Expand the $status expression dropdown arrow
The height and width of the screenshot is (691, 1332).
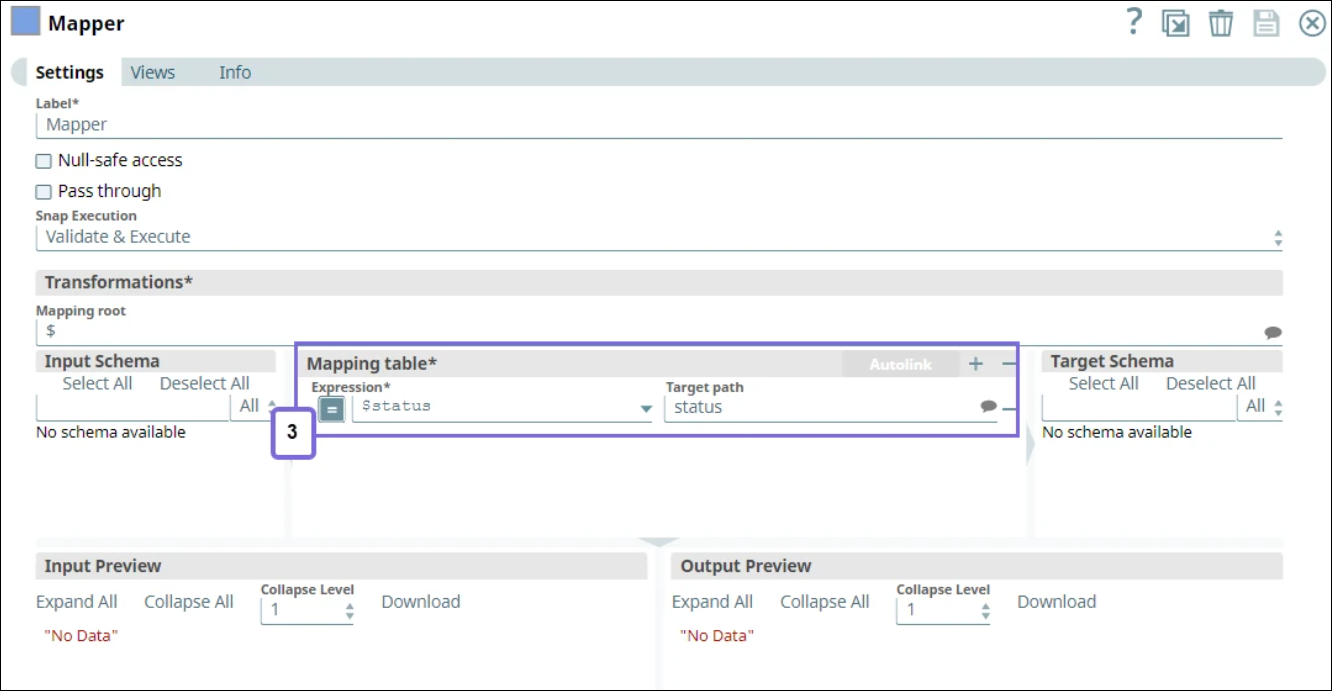(x=646, y=408)
